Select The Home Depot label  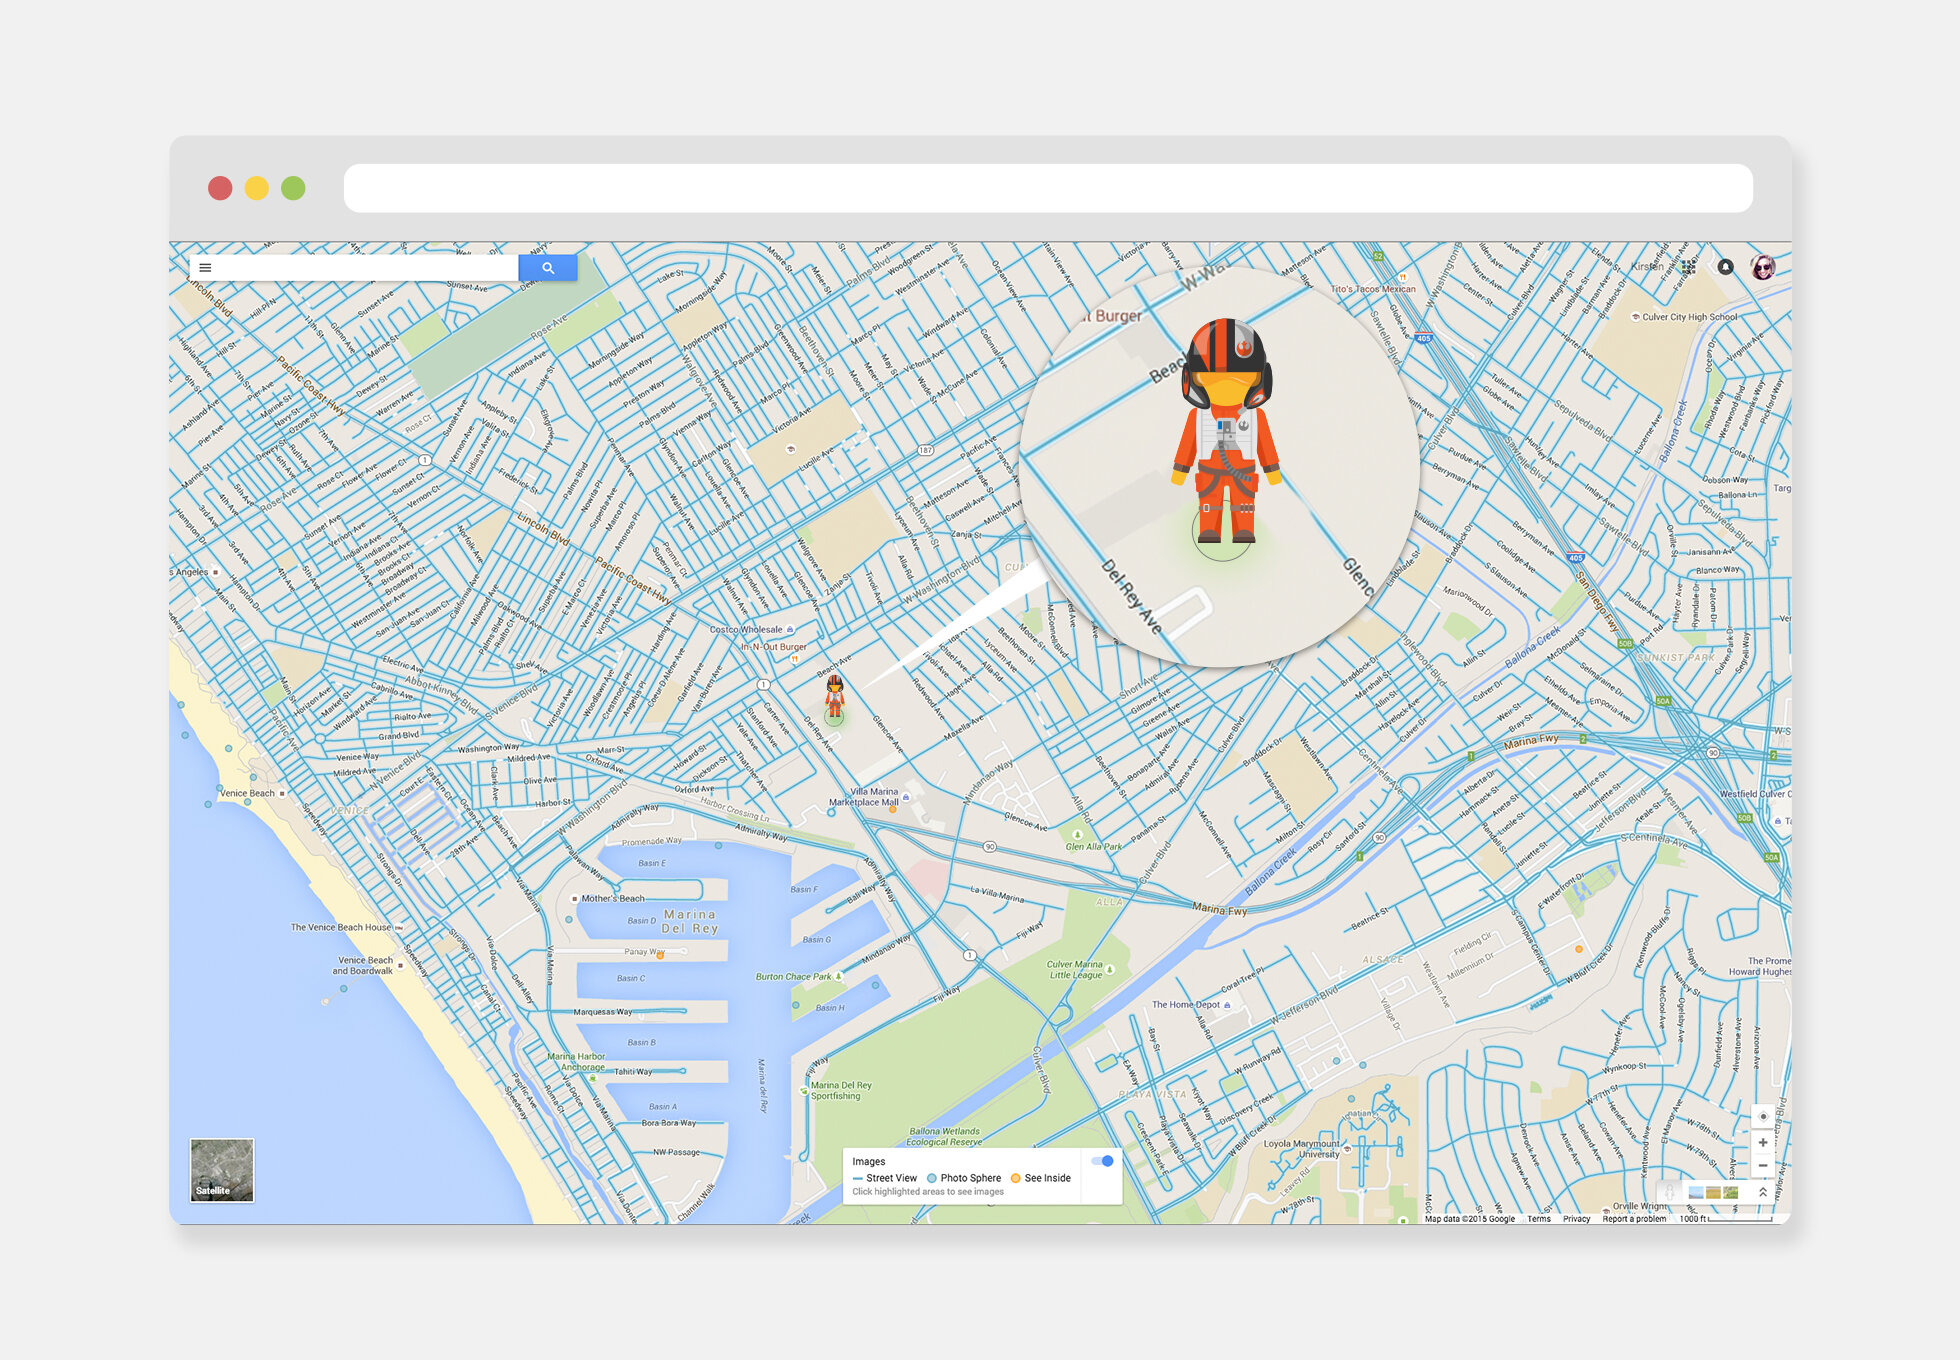[x=1186, y=1005]
